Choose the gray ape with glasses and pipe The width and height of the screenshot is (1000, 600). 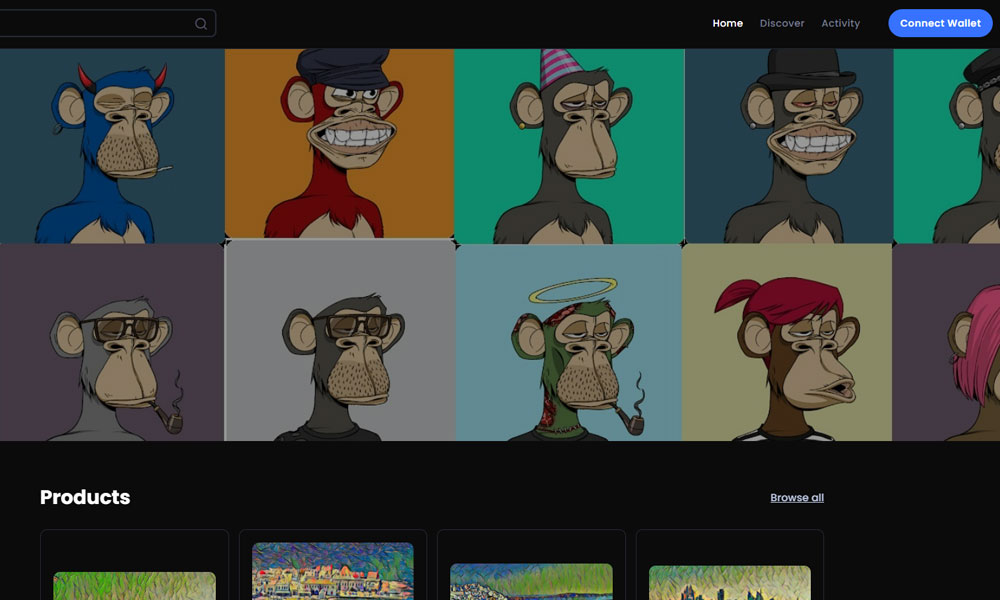[x=112, y=342]
